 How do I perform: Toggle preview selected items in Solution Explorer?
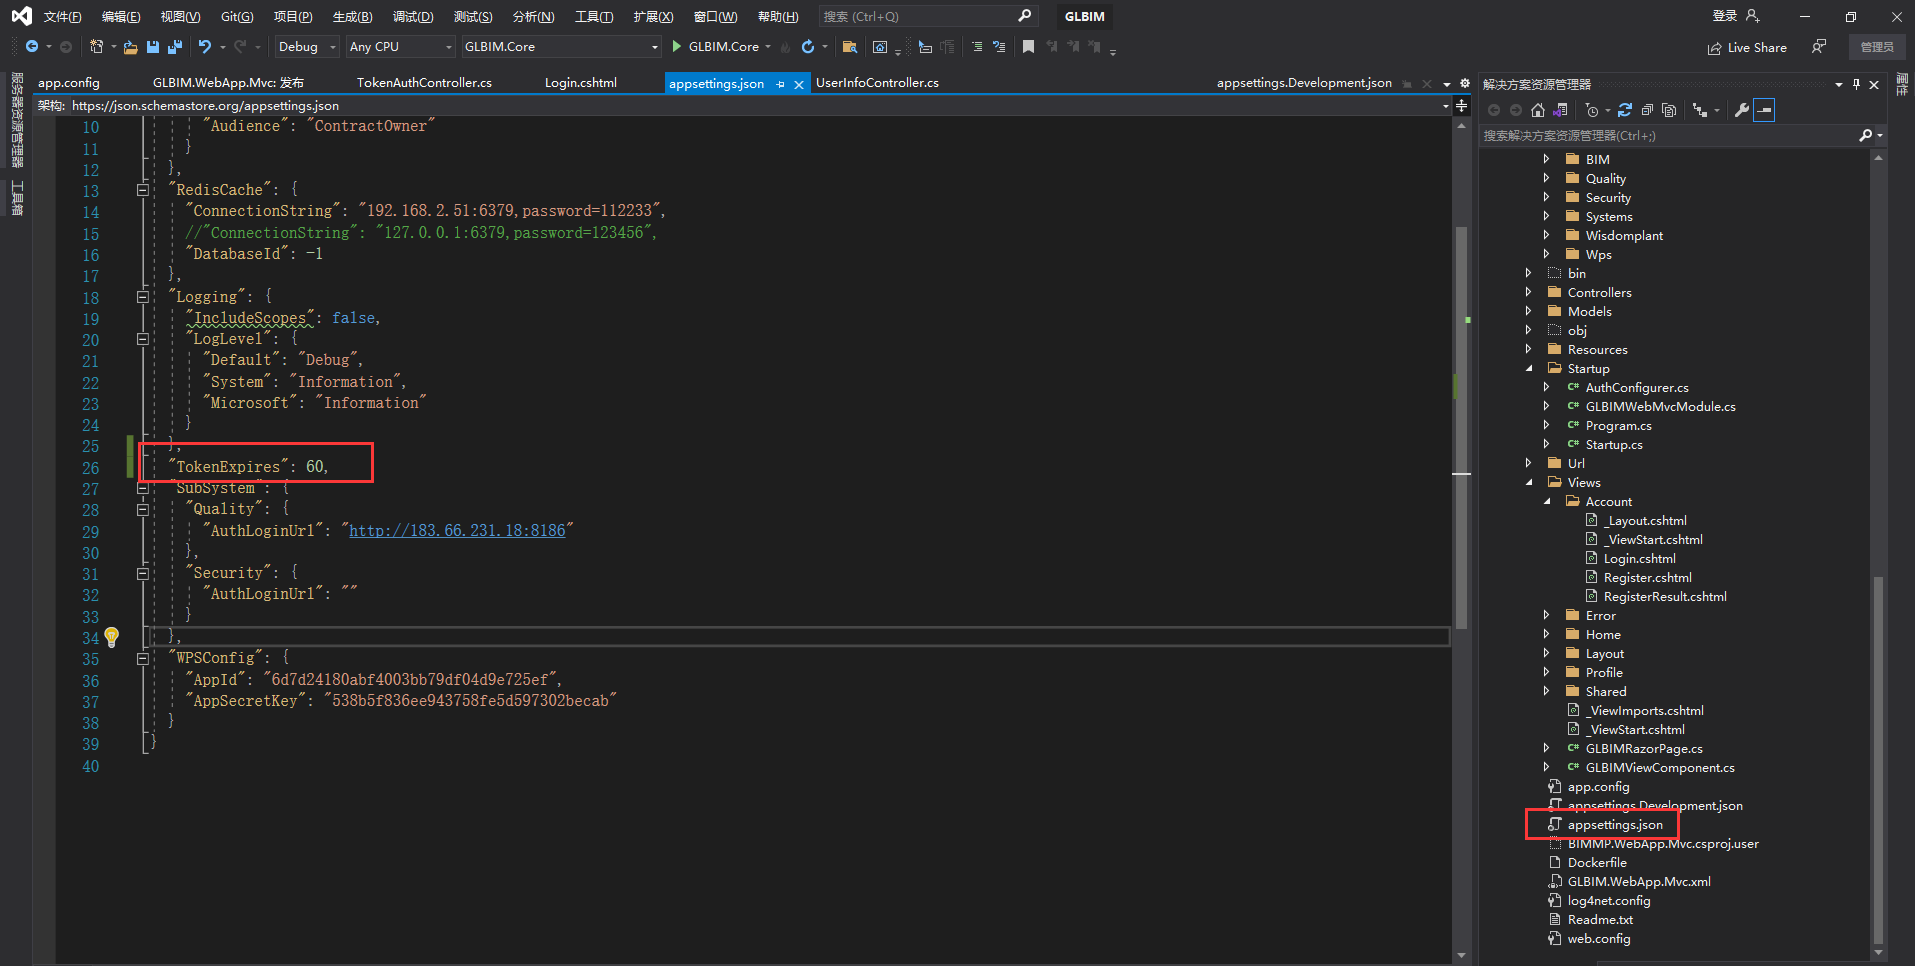(1764, 110)
